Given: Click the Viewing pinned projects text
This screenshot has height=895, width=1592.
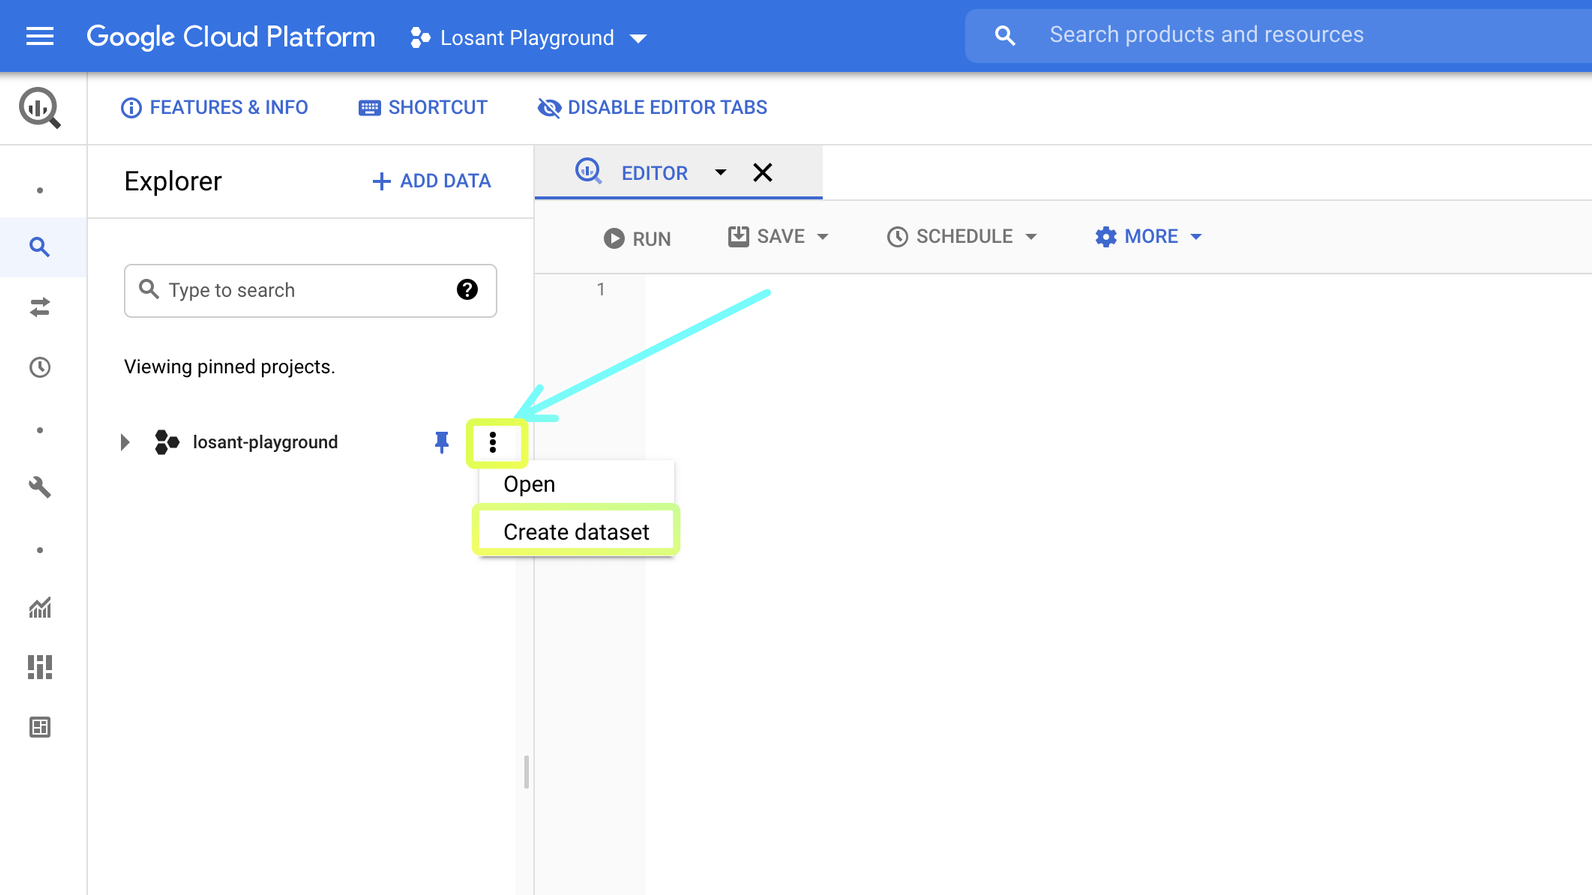Looking at the screenshot, I should click(x=229, y=367).
